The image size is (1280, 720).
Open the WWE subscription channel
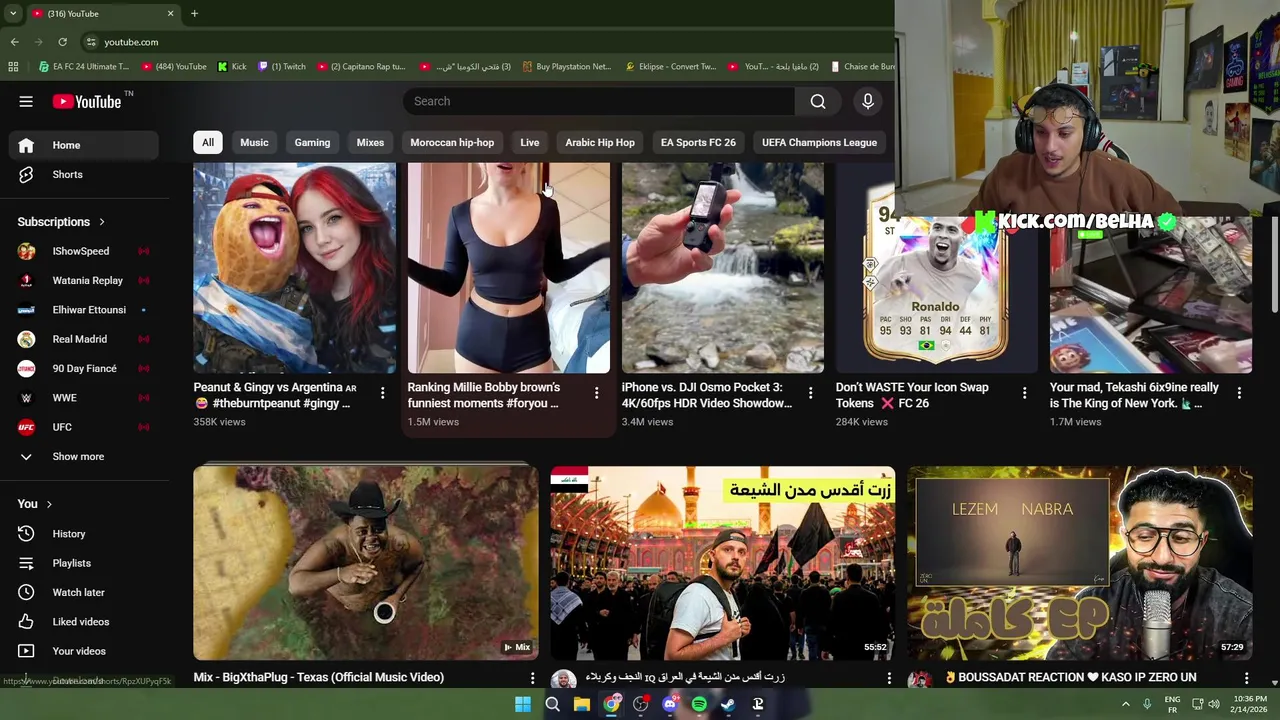86,398
